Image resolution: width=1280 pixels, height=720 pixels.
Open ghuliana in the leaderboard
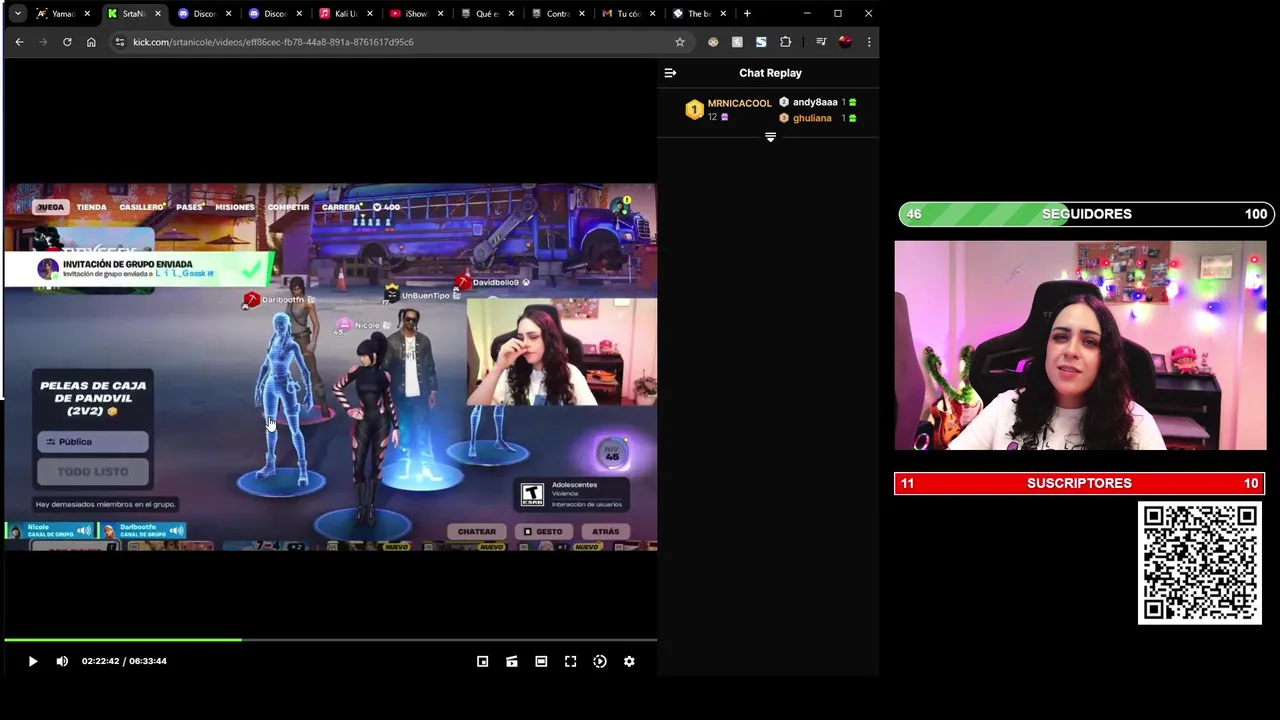(818, 118)
